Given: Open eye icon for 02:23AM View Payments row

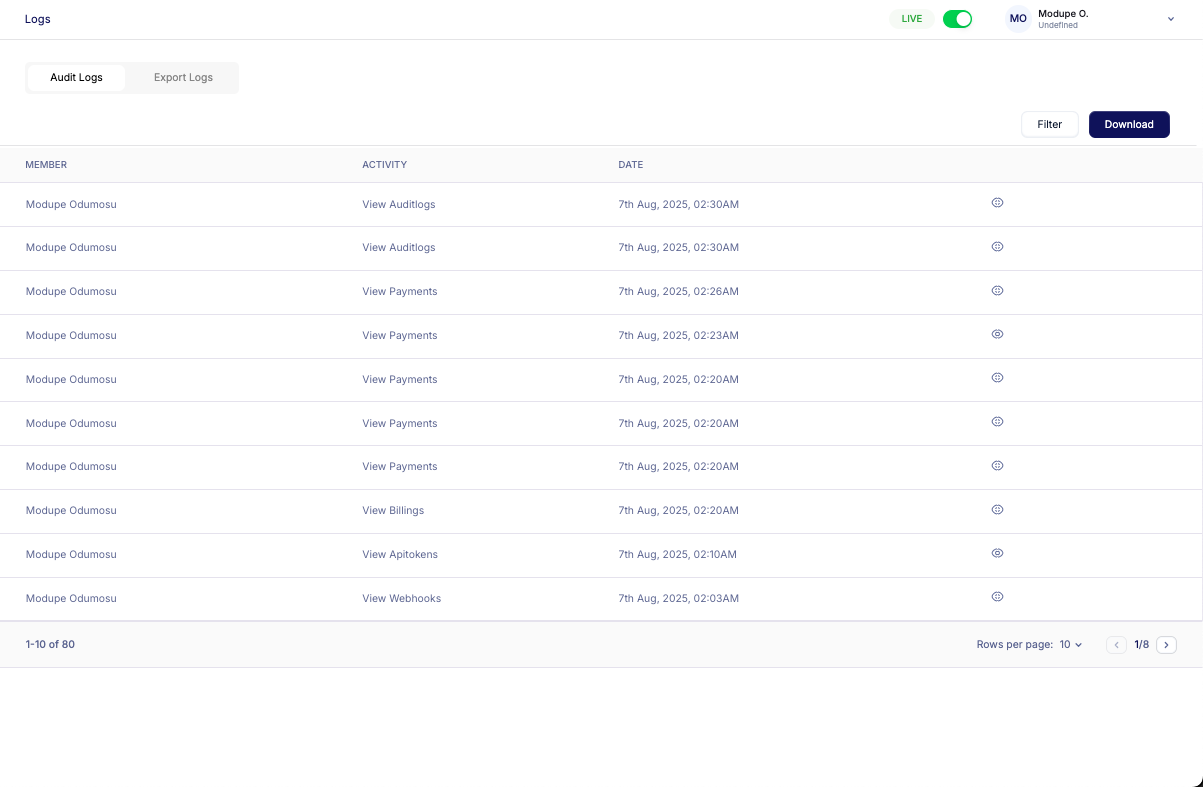Looking at the screenshot, I should pyautogui.click(x=997, y=334).
